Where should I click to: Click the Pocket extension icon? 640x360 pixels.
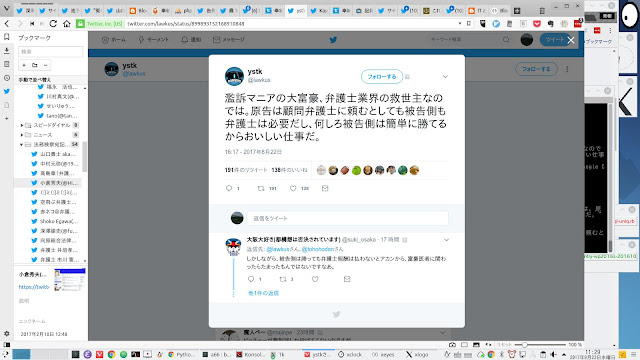tap(537, 24)
